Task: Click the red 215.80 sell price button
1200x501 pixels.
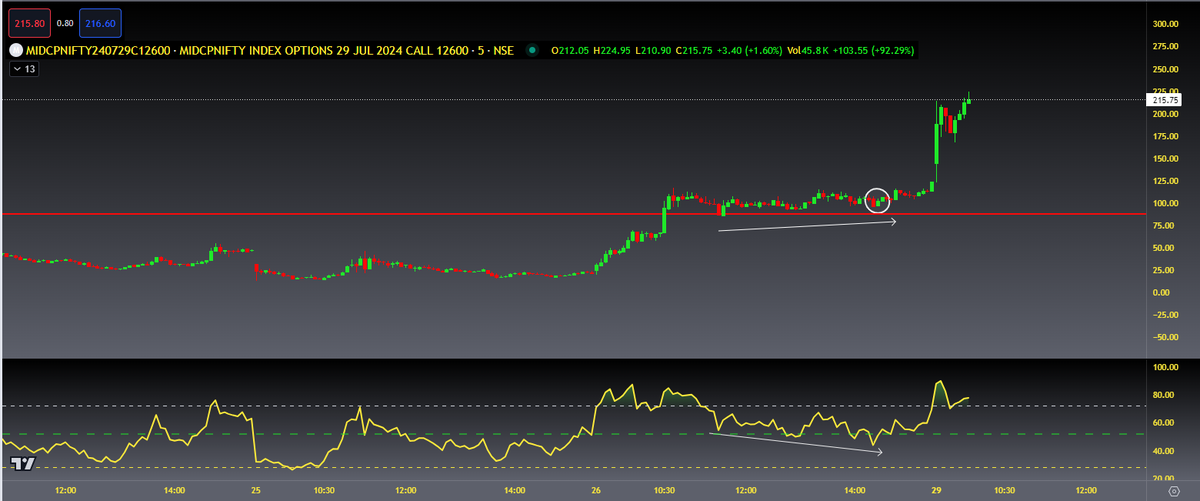Action: (x=27, y=22)
